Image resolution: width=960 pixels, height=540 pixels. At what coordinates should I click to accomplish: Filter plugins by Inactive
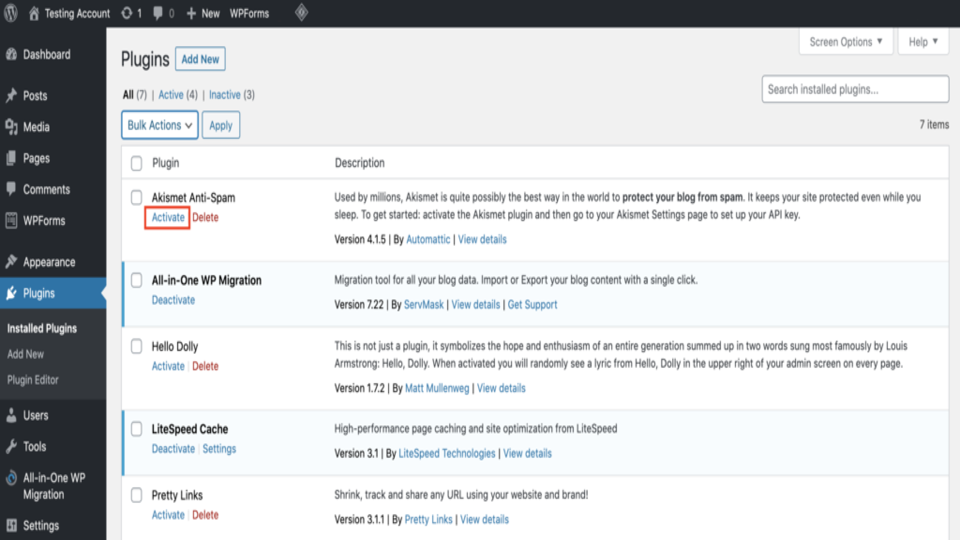pos(224,95)
